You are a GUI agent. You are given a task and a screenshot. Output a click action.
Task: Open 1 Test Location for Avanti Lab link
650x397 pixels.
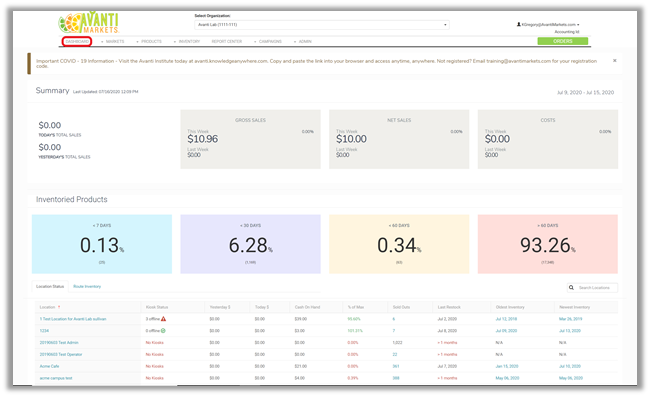pyautogui.click(x=73, y=319)
